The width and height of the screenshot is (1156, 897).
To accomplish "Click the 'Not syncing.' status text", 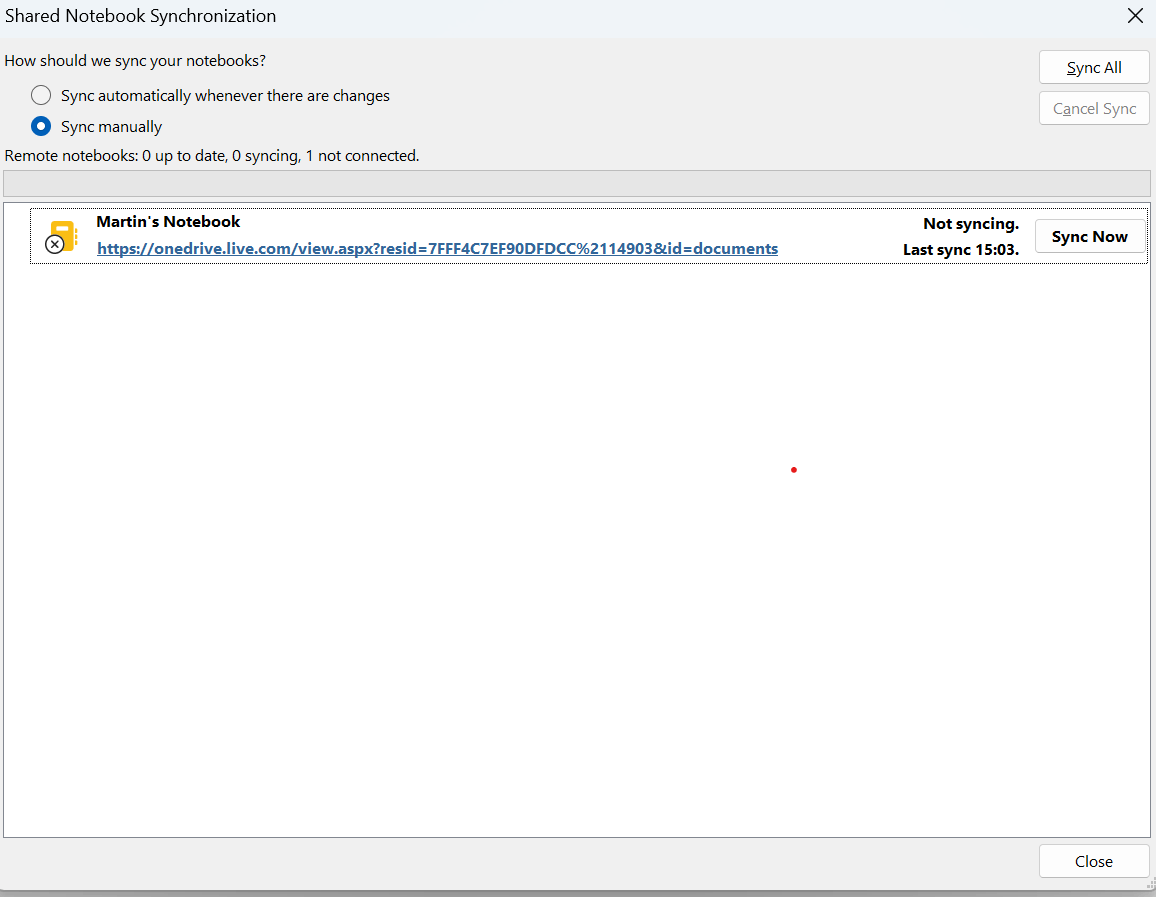I will [971, 224].
